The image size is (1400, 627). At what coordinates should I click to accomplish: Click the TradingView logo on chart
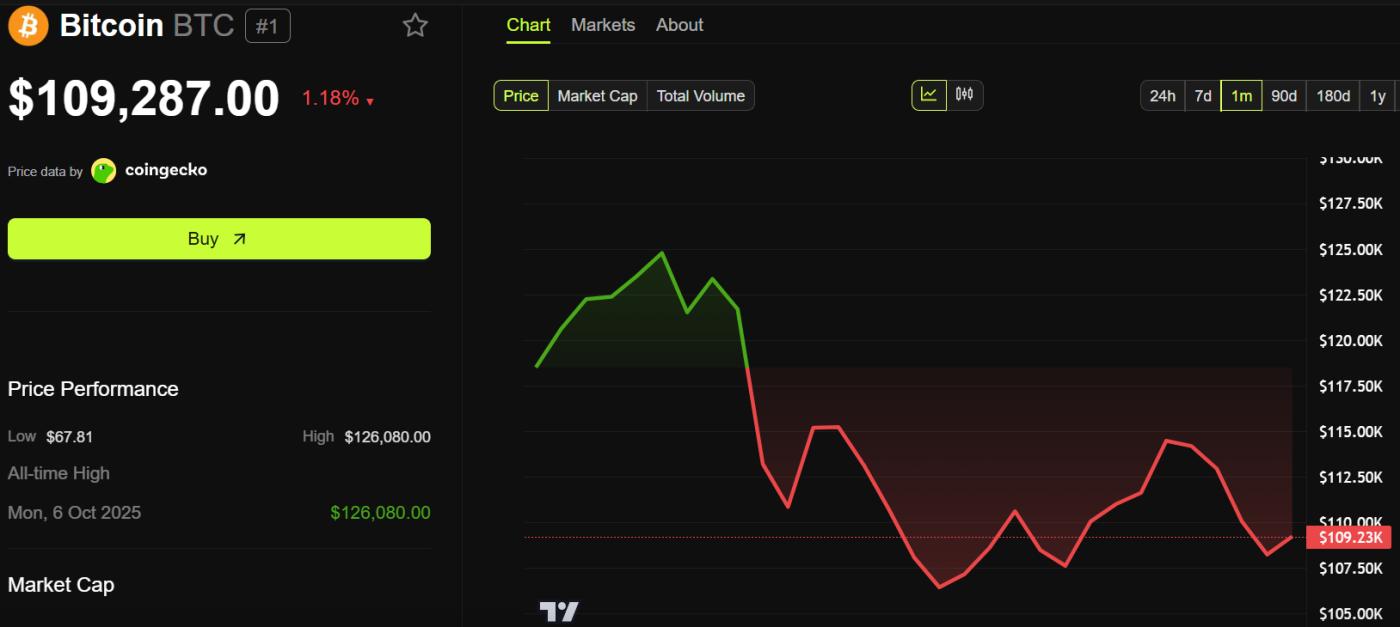(x=558, y=611)
